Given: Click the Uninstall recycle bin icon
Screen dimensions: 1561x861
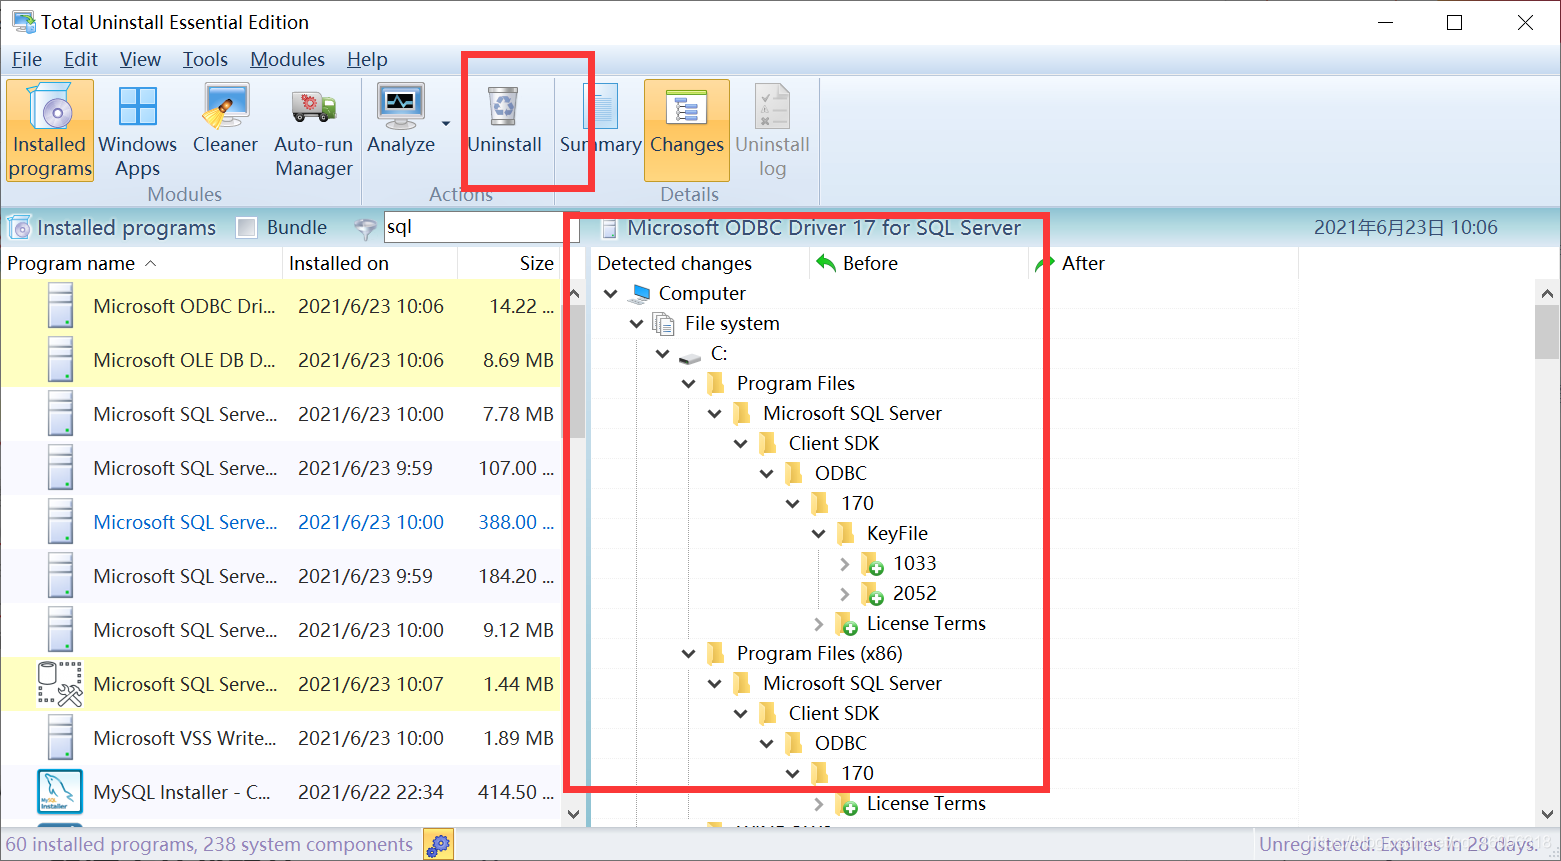Looking at the screenshot, I should pos(503,107).
